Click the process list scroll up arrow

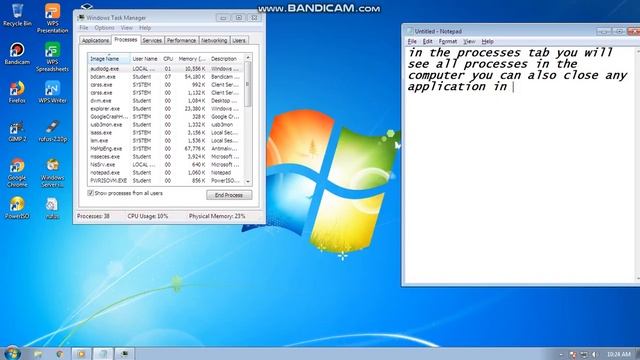tap(248, 58)
